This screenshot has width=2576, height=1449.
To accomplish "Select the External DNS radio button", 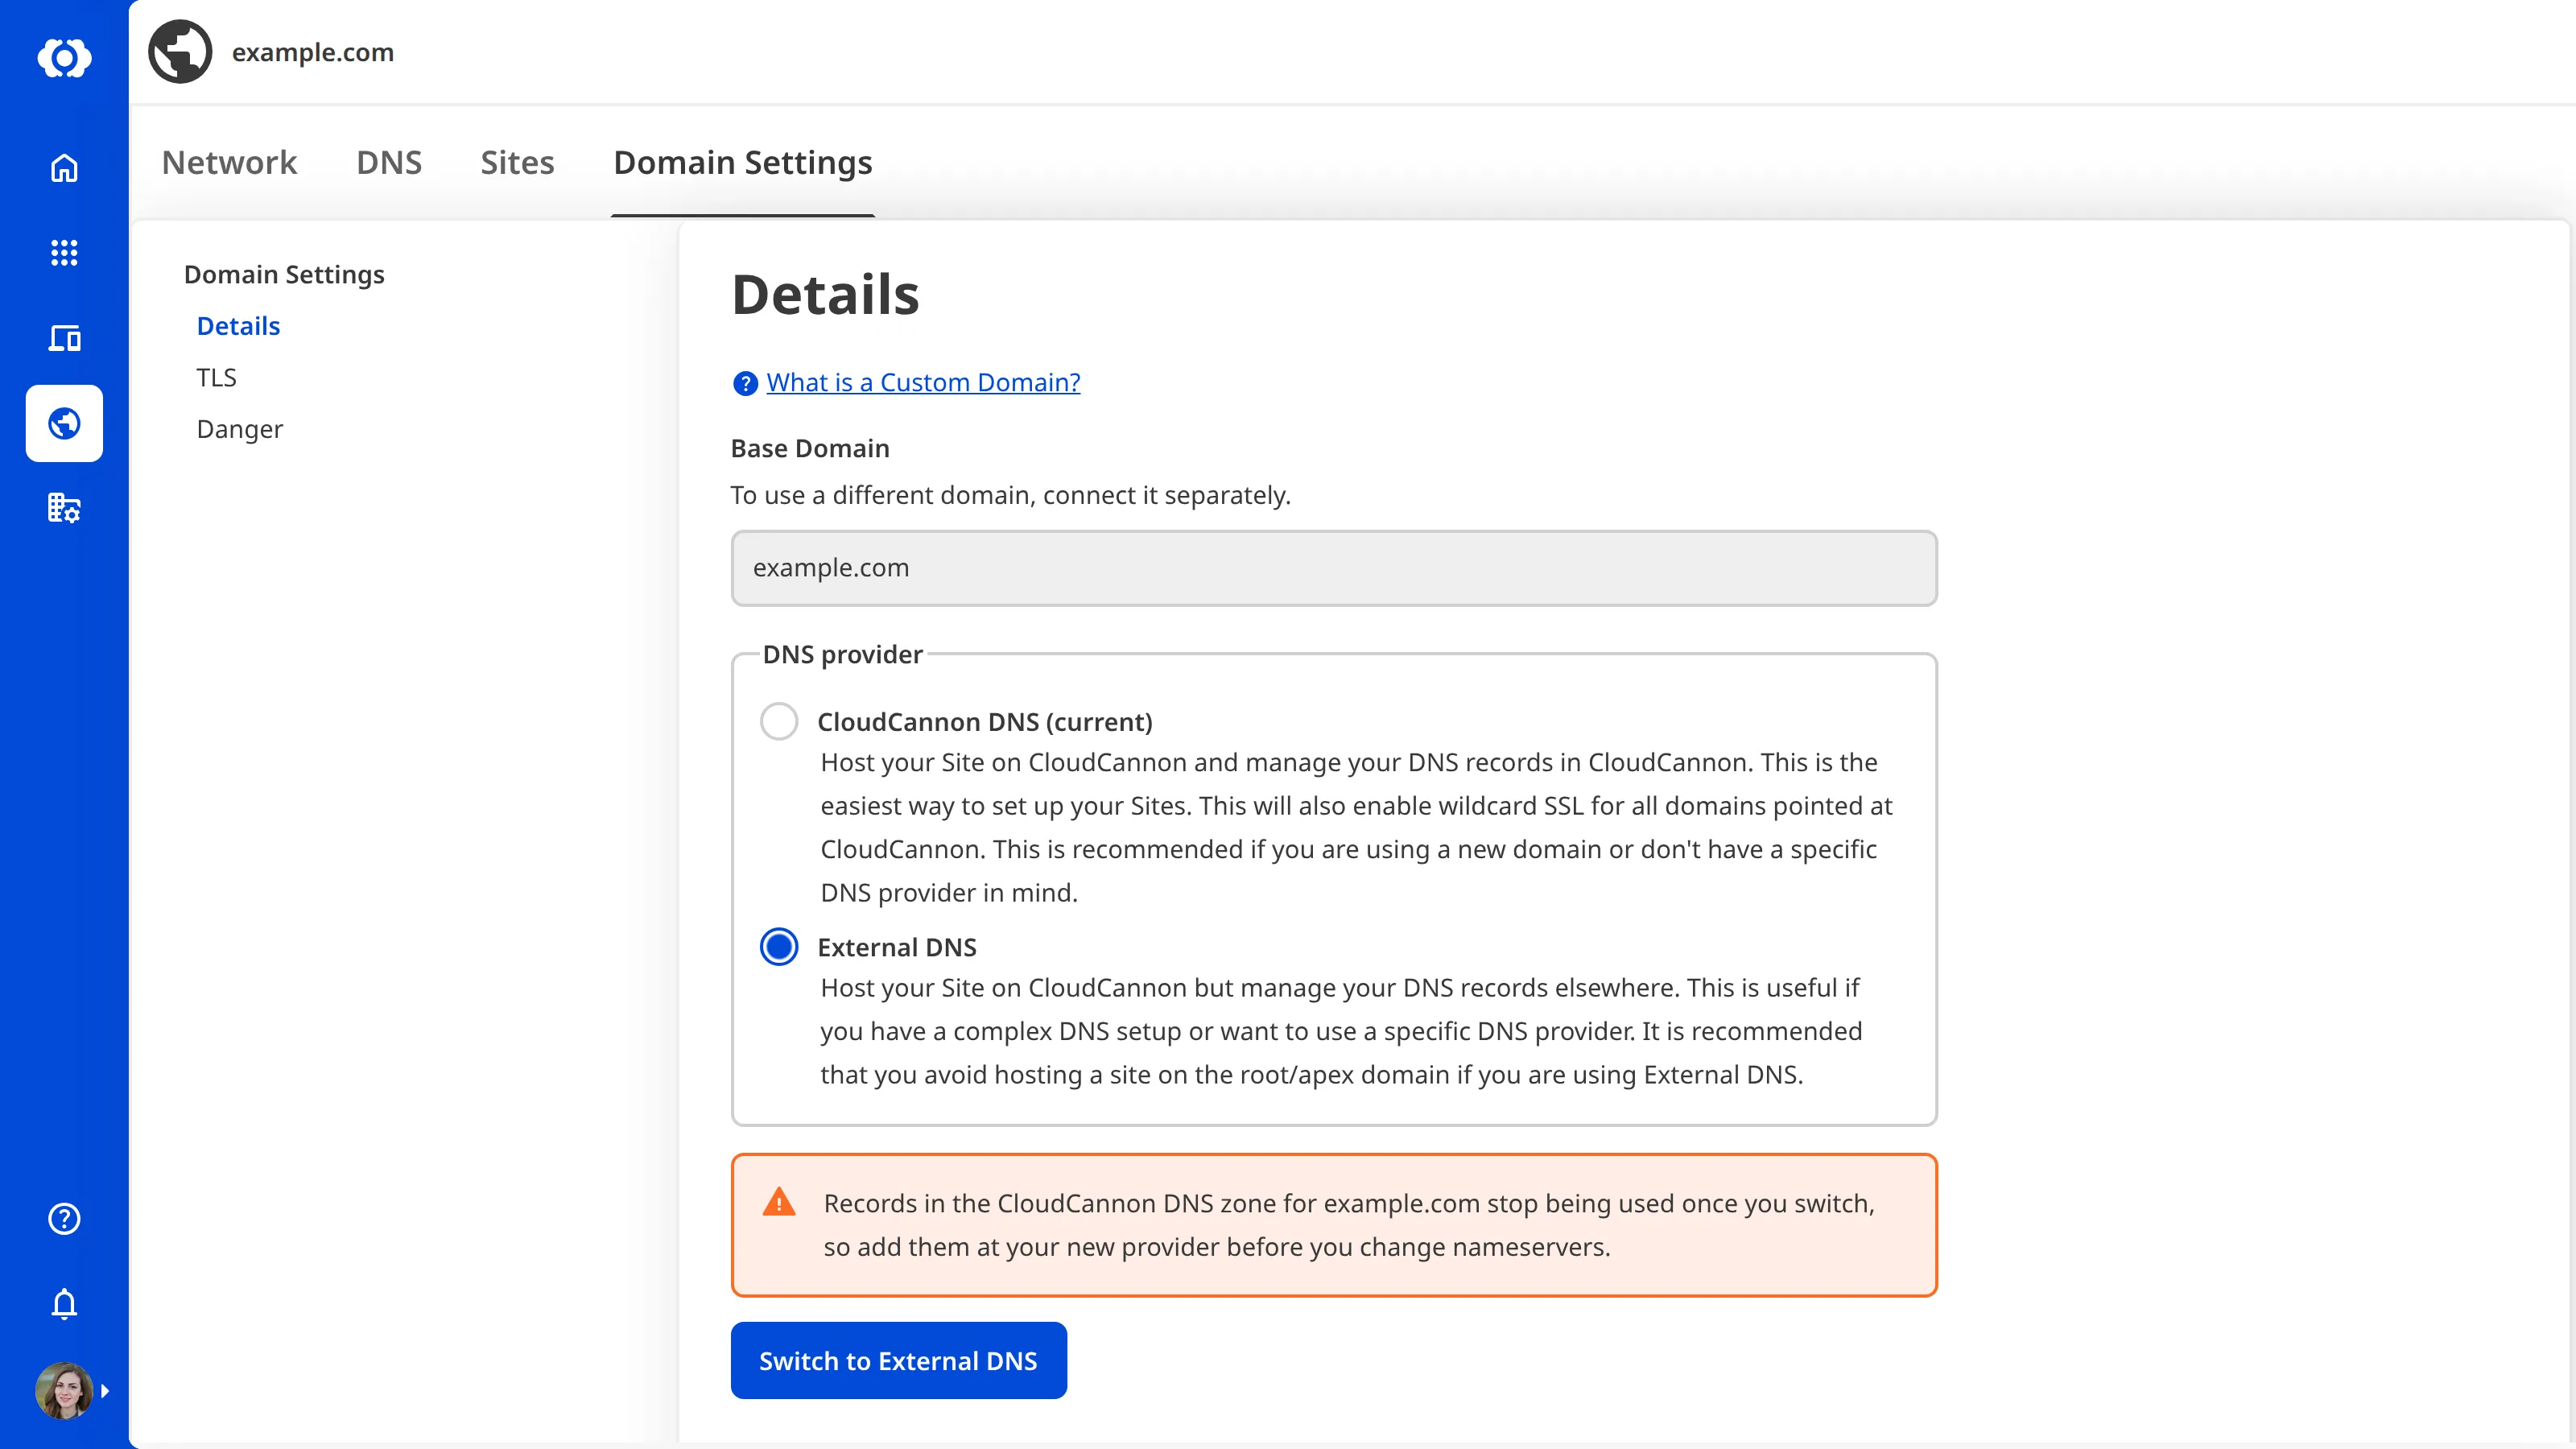I will 779,946.
